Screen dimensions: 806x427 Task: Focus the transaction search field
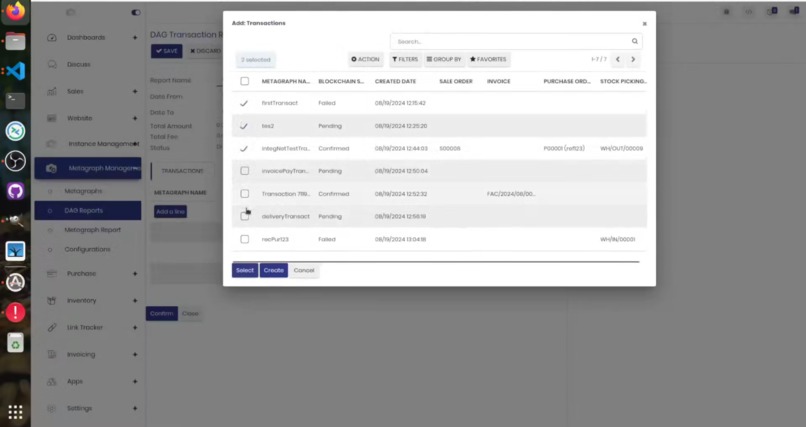coord(516,42)
